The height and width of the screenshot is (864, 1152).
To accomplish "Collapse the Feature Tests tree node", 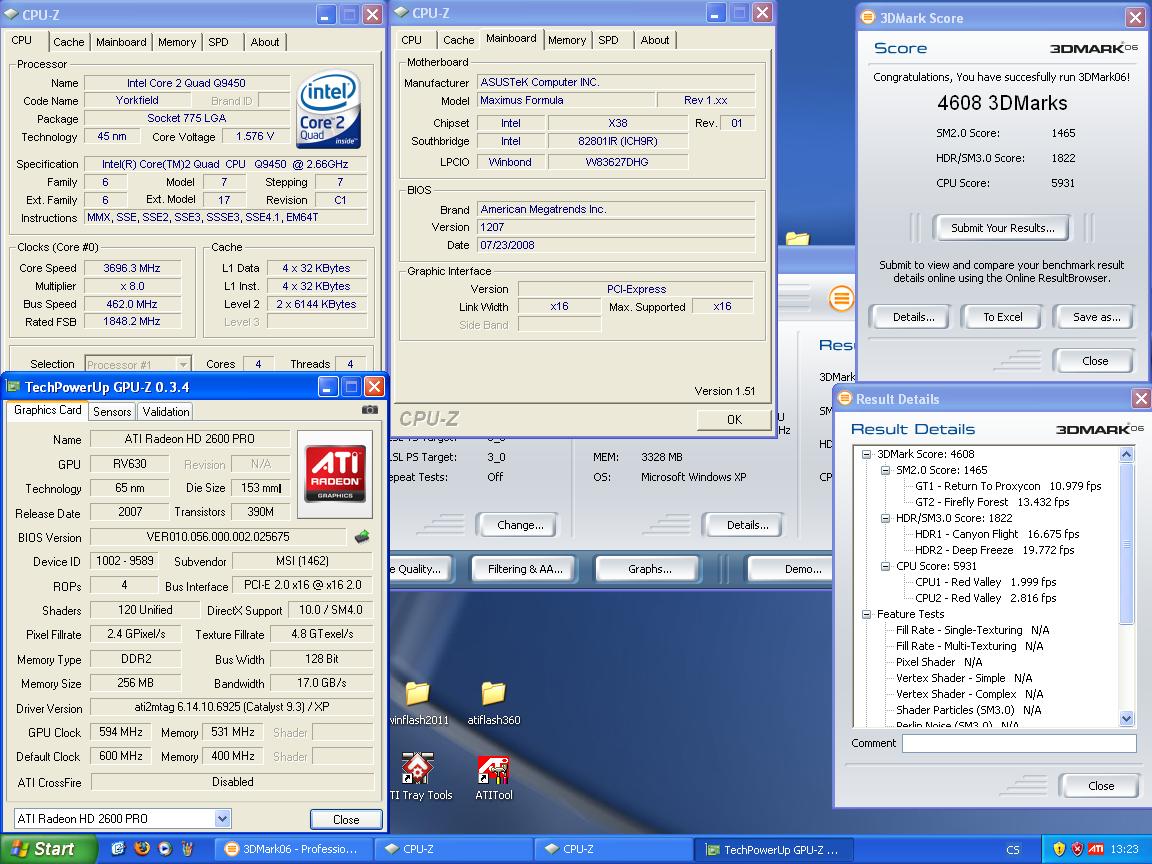I will tap(866, 614).
